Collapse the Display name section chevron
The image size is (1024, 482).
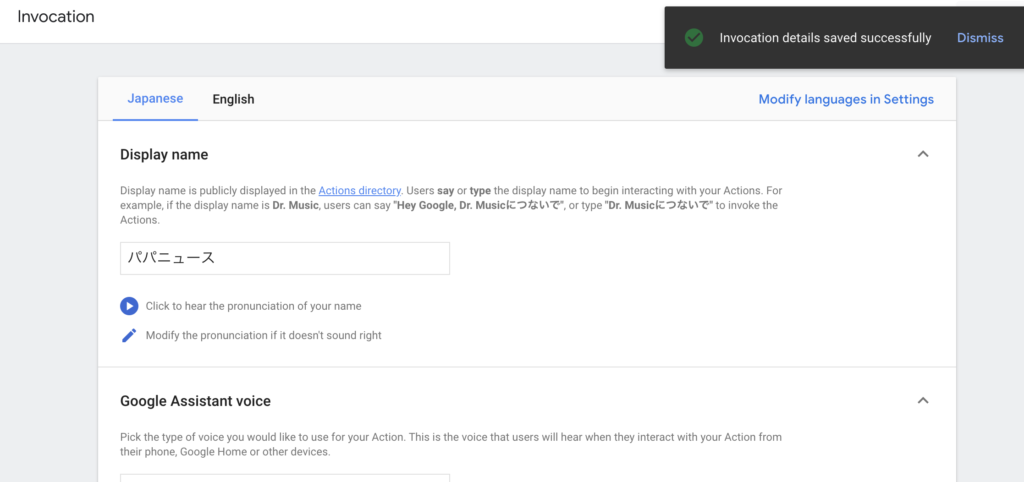923,155
